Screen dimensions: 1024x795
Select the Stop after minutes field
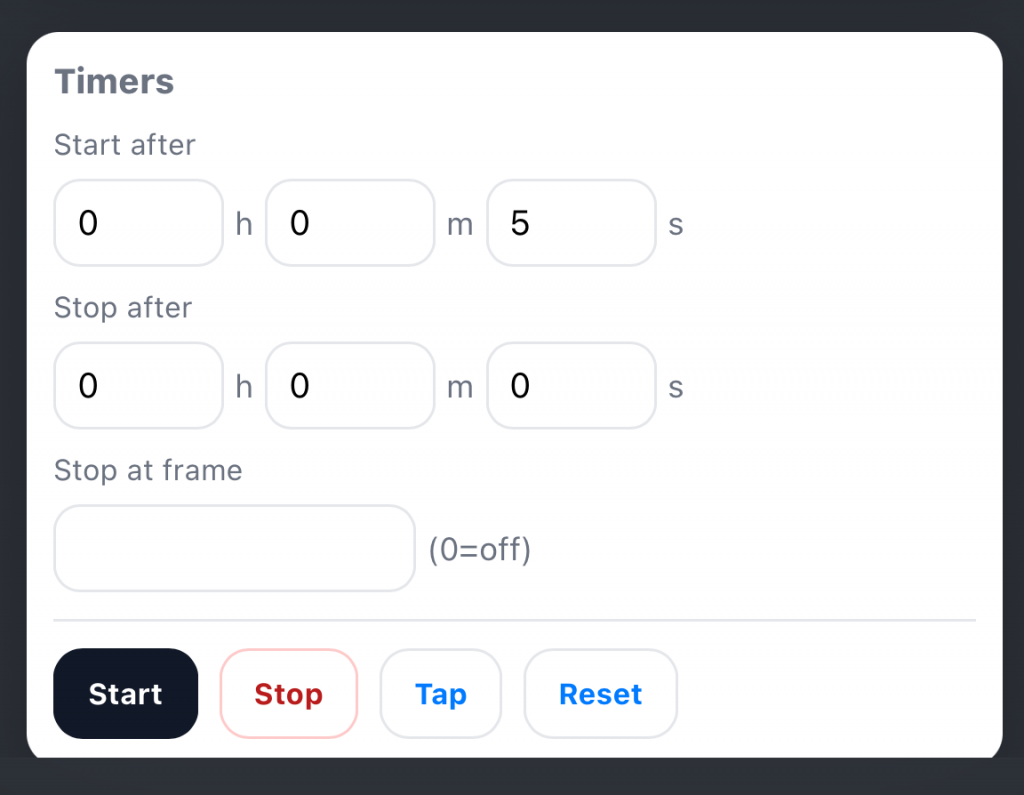[350, 386]
